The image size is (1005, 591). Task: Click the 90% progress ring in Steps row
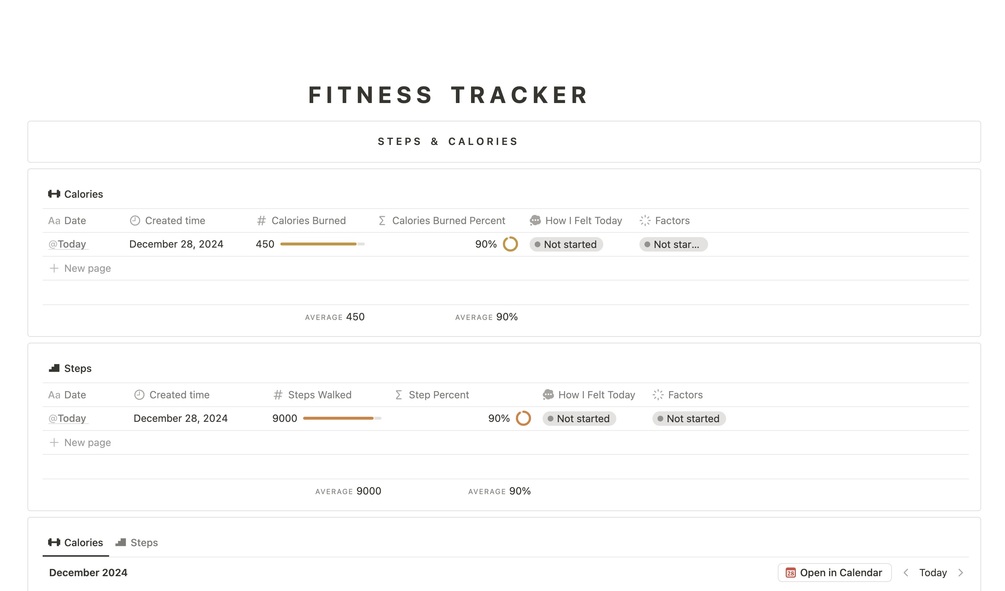523,418
